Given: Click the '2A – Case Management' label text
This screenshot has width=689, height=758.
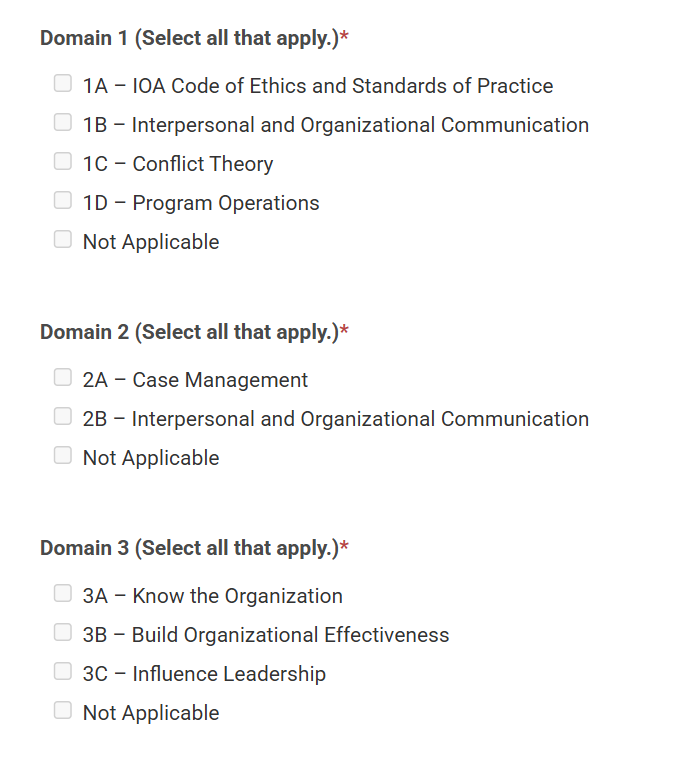Looking at the screenshot, I should coord(195,380).
